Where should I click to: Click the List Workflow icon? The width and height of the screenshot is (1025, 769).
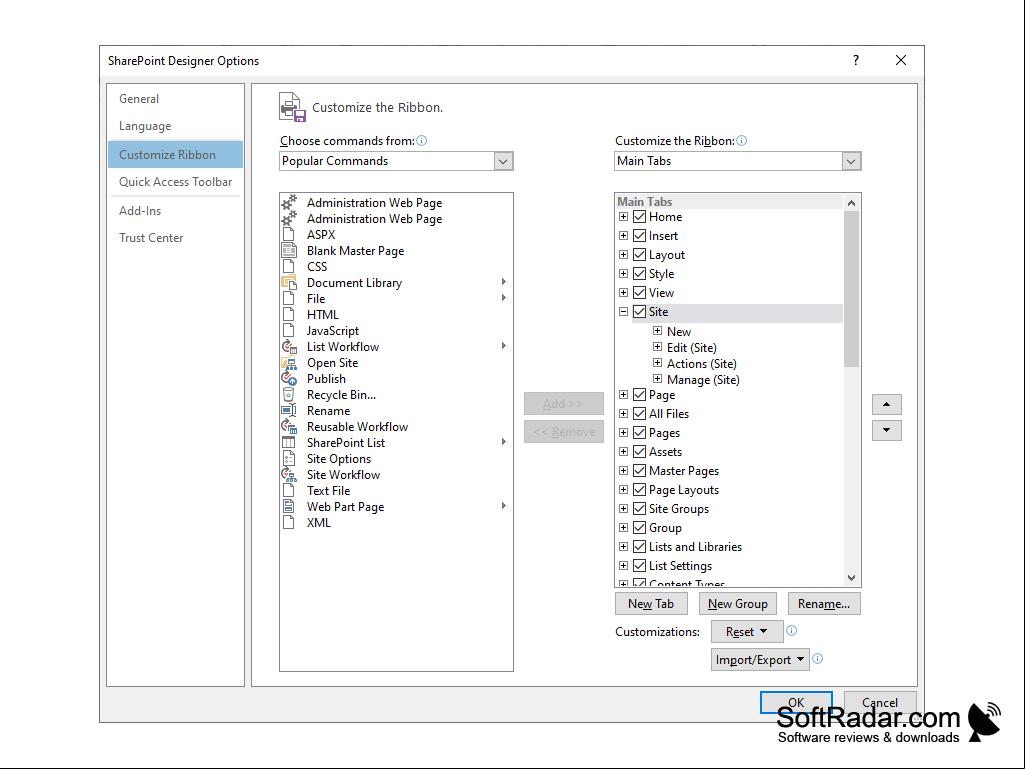pyautogui.click(x=289, y=347)
